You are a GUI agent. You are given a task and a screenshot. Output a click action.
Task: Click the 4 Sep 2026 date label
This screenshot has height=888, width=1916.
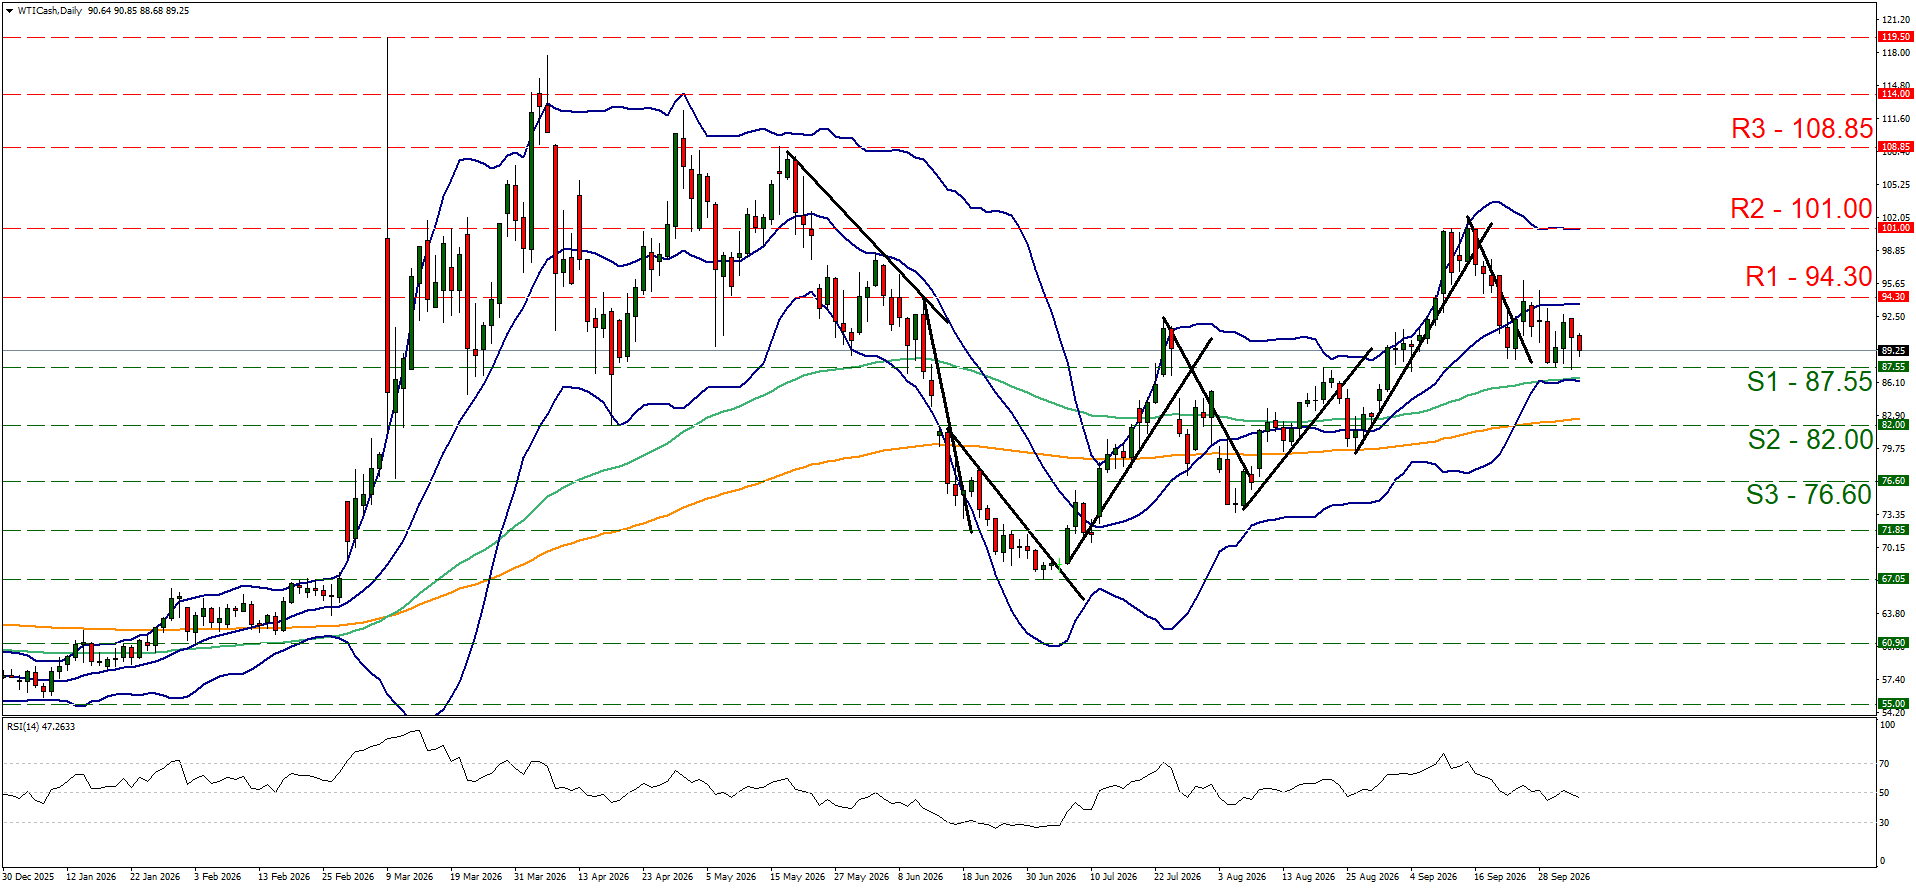click(x=1434, y=877)
